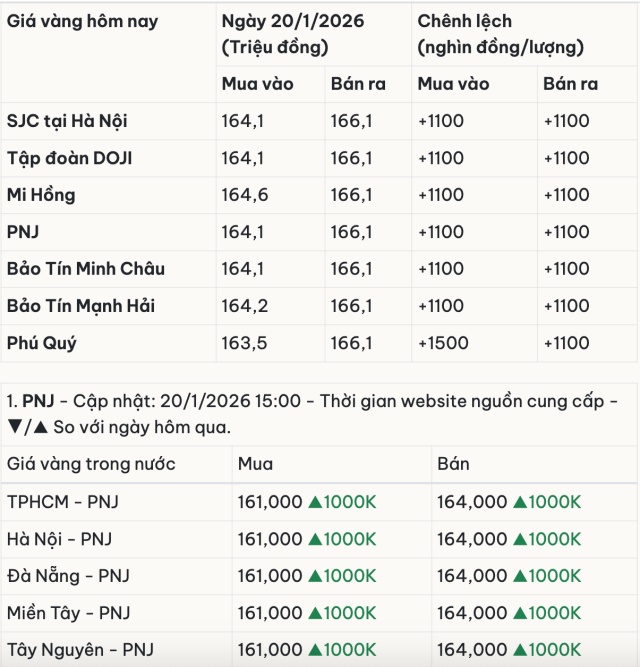
Task: Select the "Chênh lệch" column header
Action: coord(464,21)
